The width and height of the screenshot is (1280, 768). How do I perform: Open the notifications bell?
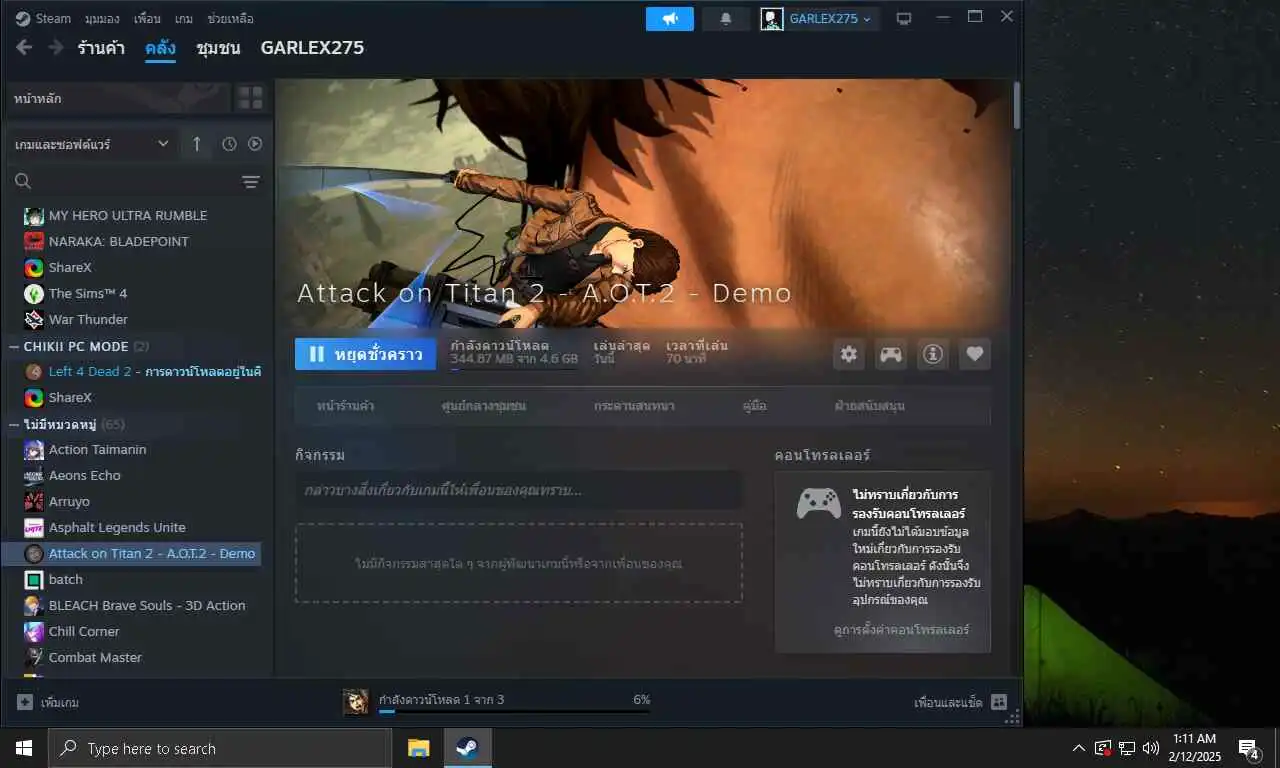[x=726, y=19]
